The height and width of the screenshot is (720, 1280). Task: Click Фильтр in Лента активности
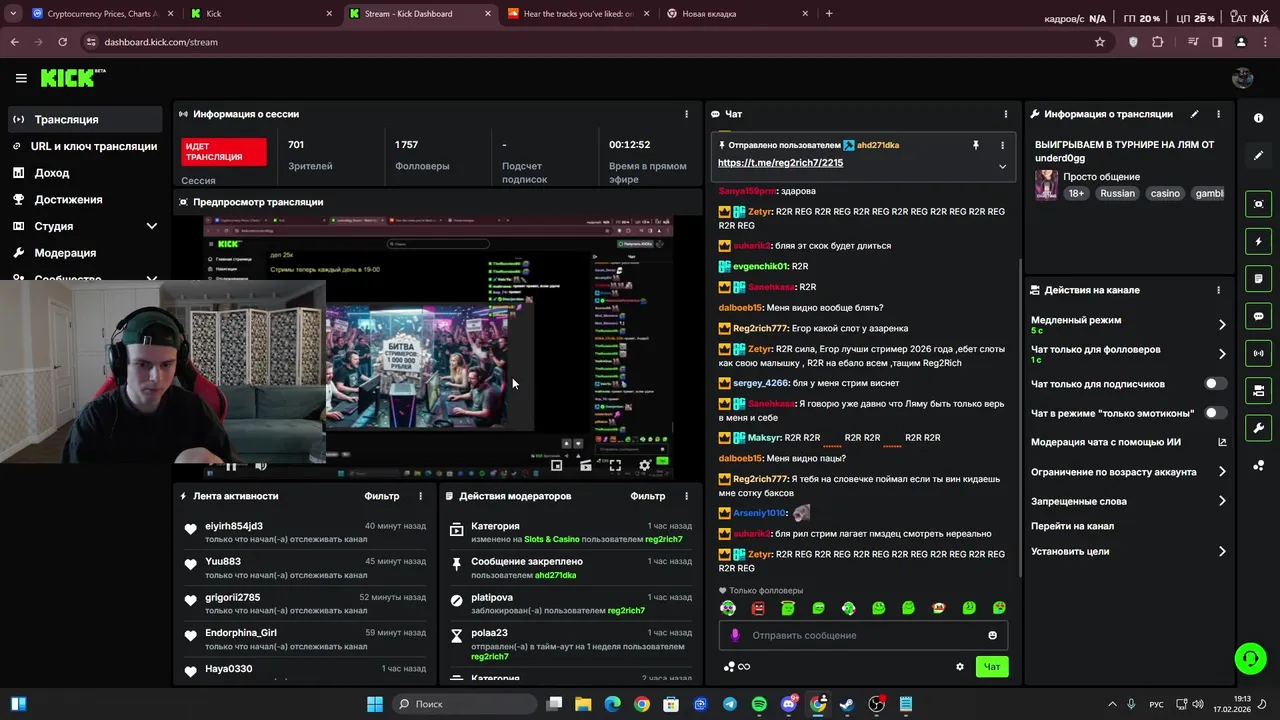[381, 496]
